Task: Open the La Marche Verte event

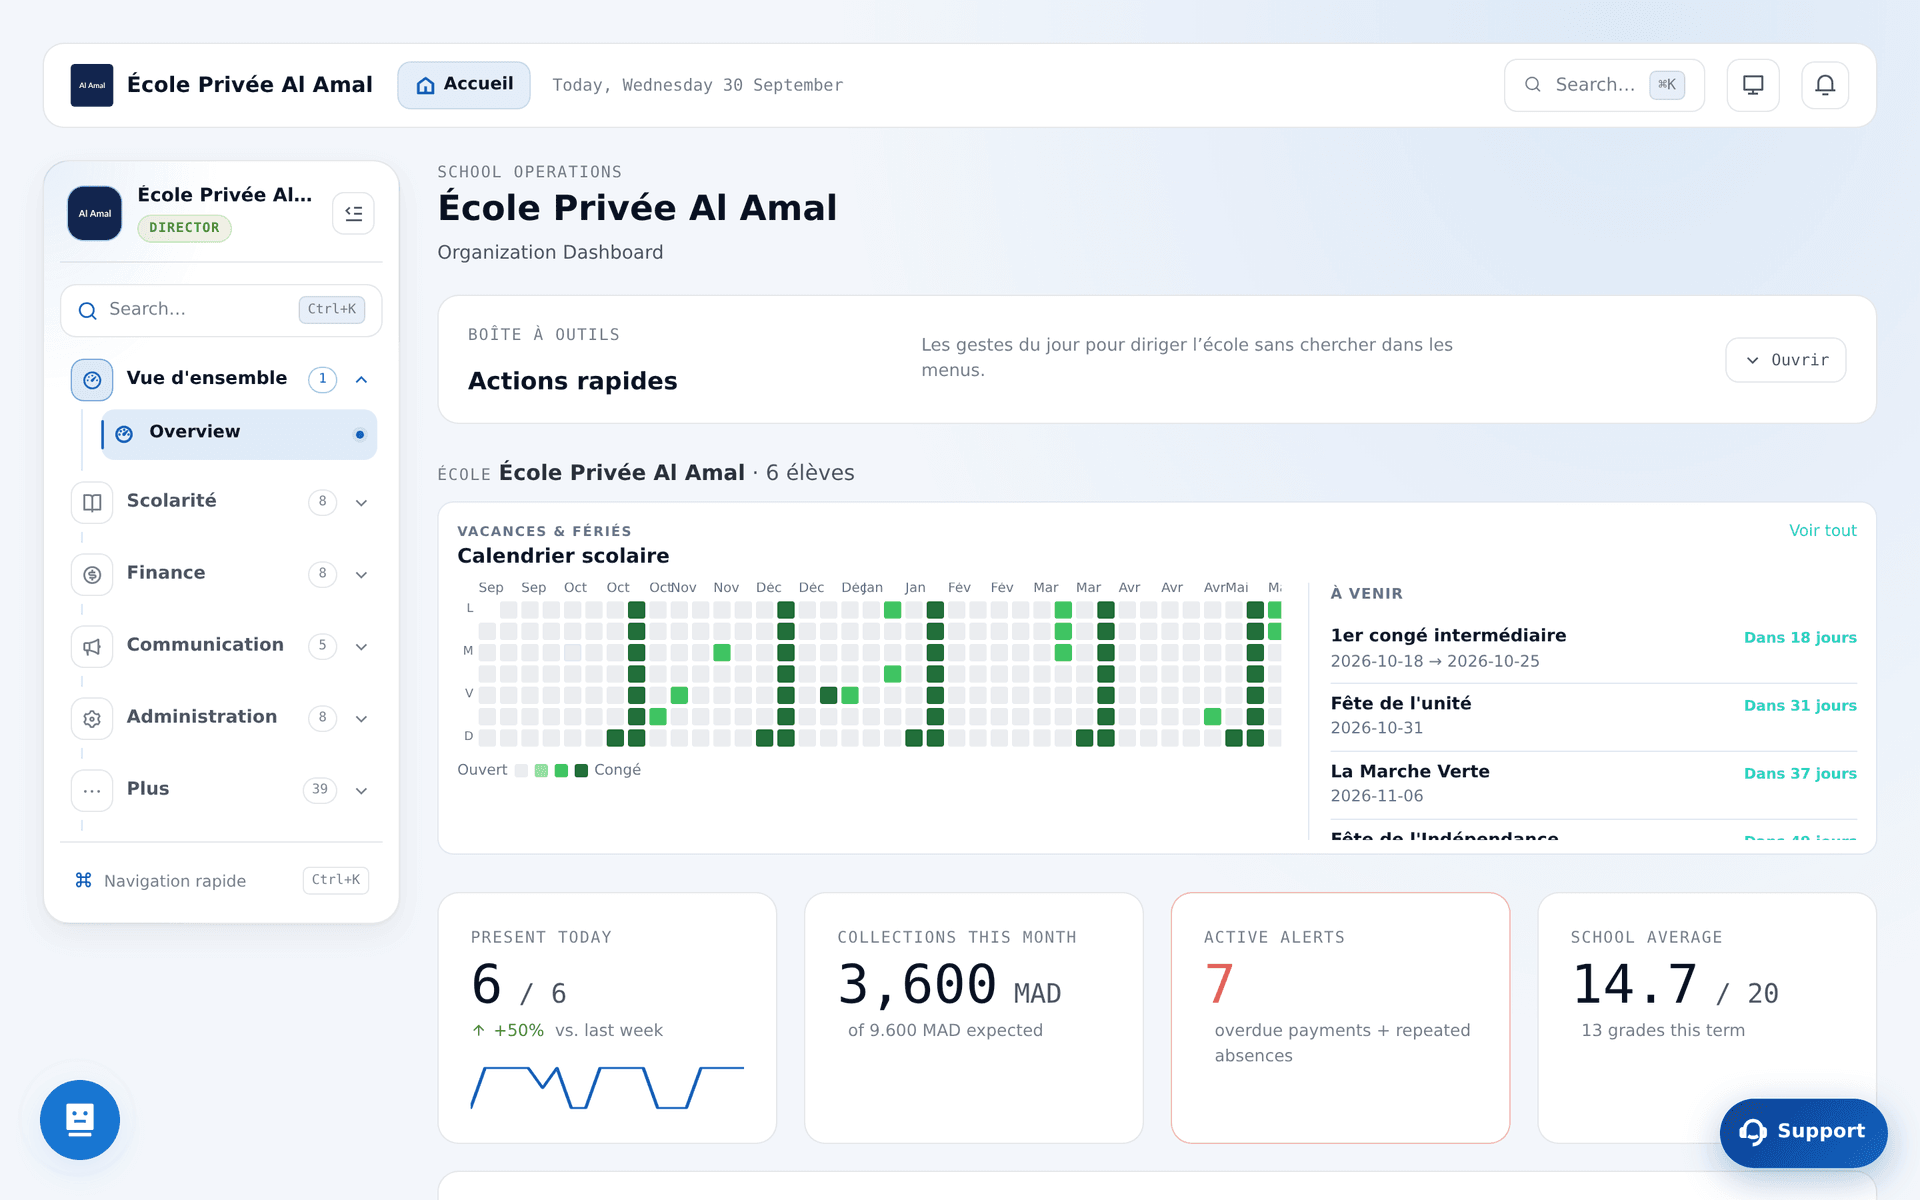Action: pos(1593,784)
